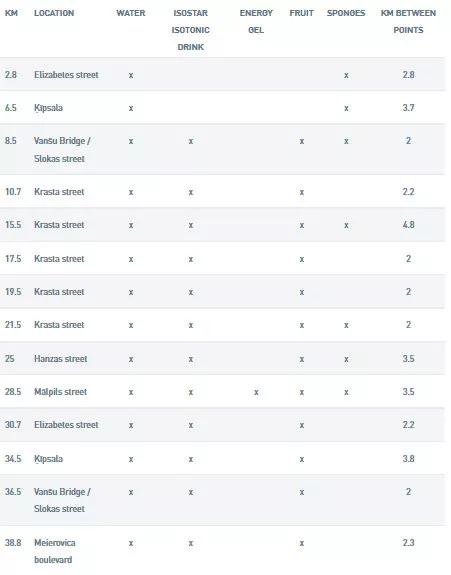
Task: Click the FRUIT column header
Action: (301, 13)
